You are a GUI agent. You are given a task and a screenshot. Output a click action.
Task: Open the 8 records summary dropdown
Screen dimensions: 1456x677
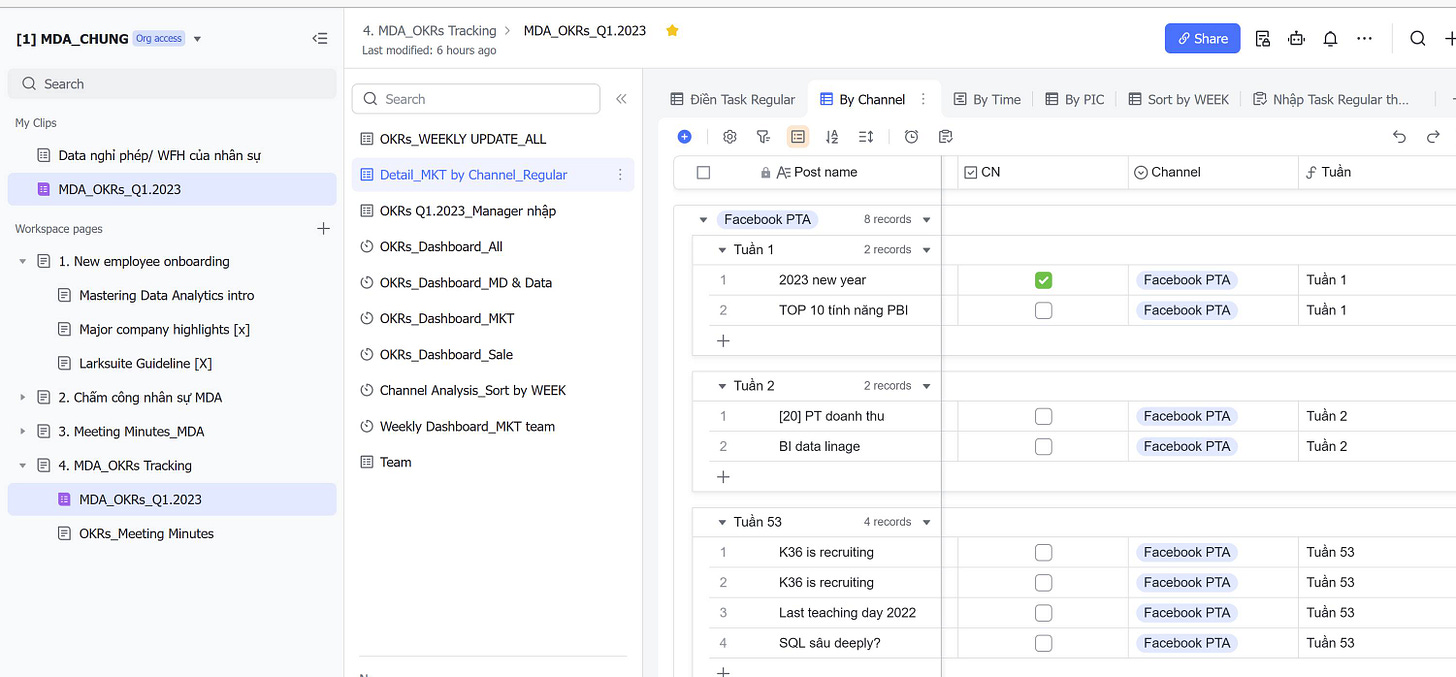click(927, 219)
